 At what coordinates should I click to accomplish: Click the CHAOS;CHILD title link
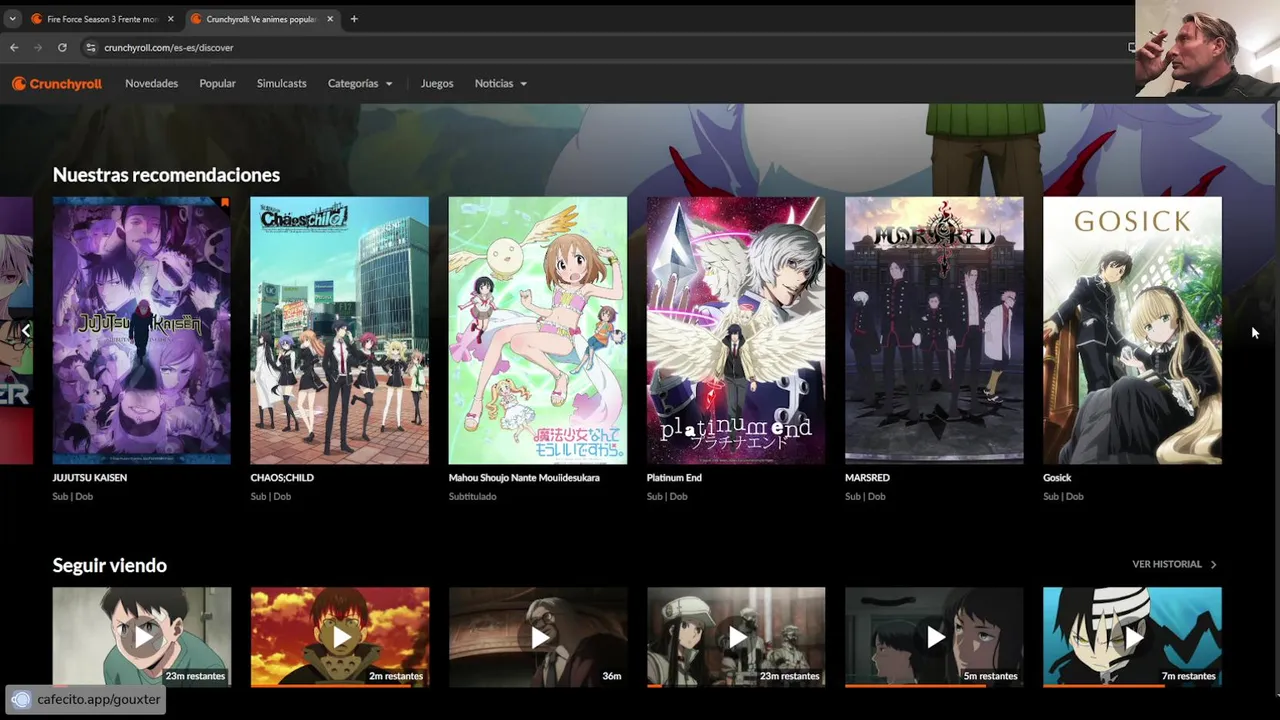pyautogui.click(x=282, y=478)
